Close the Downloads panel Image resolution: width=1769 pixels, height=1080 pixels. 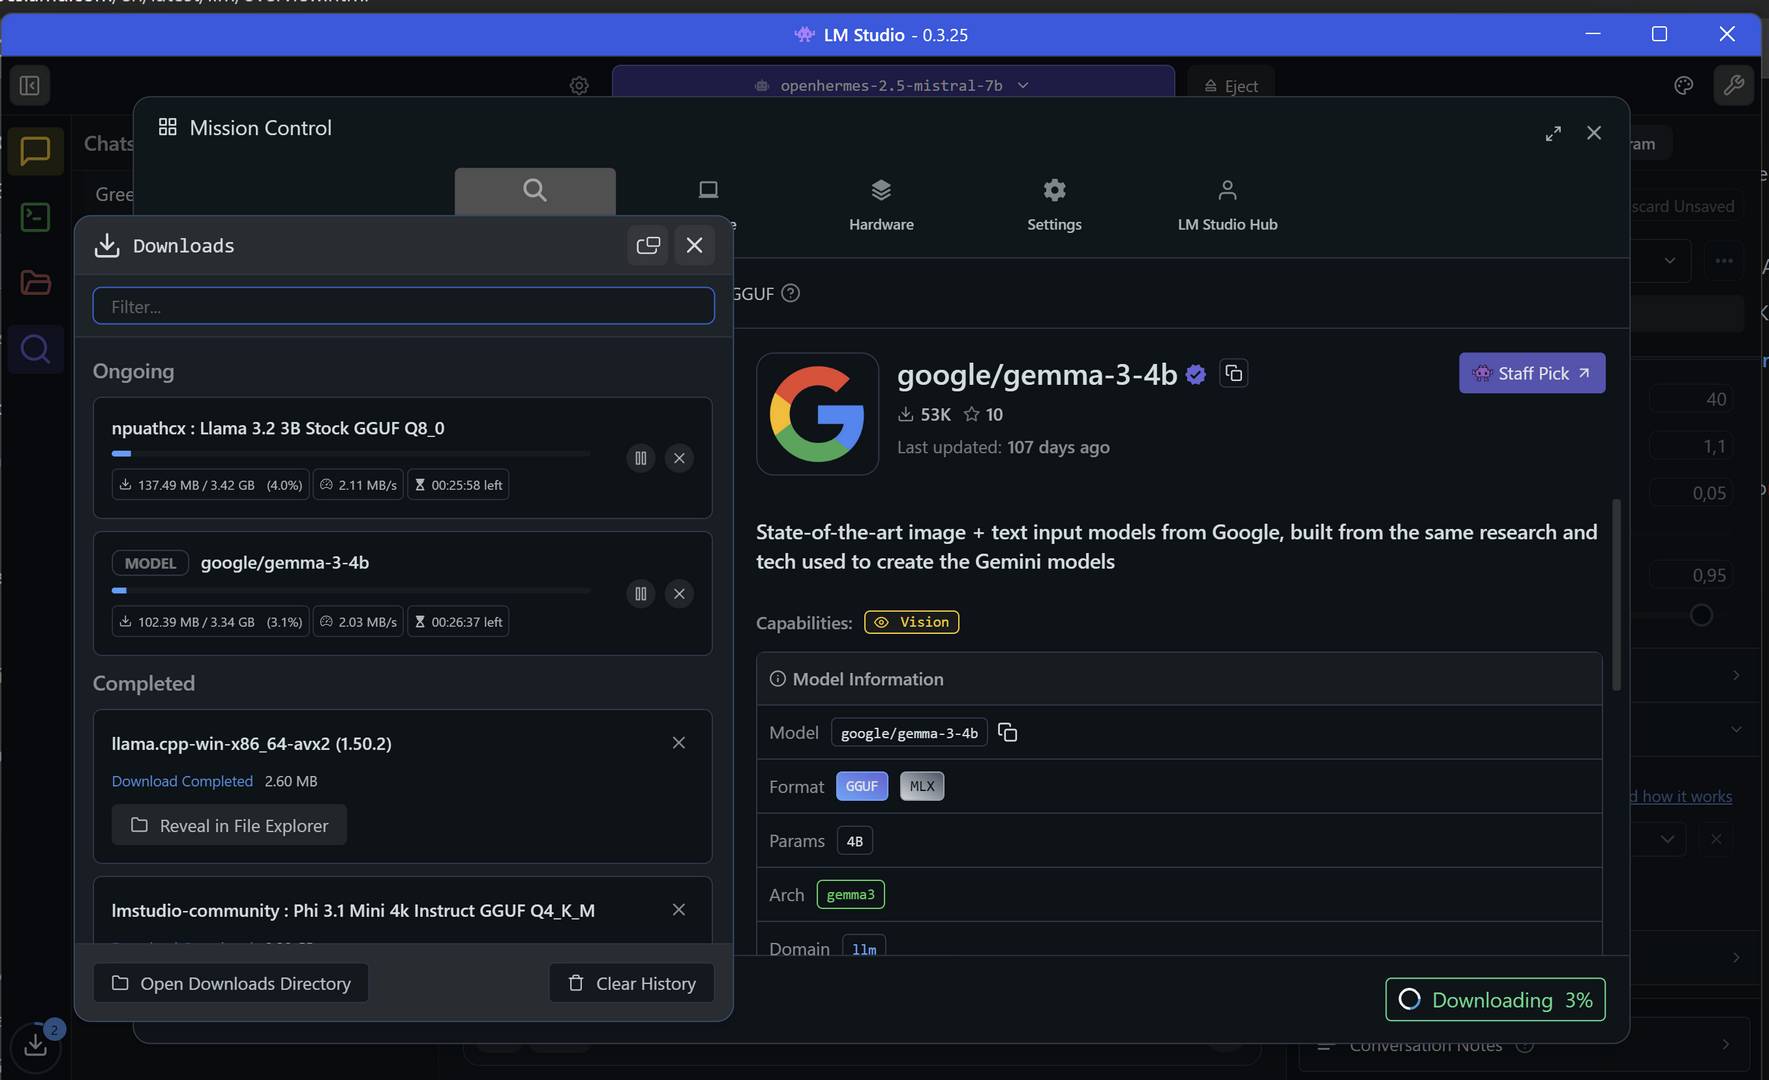pyautogui.click(x=694, y=245)
